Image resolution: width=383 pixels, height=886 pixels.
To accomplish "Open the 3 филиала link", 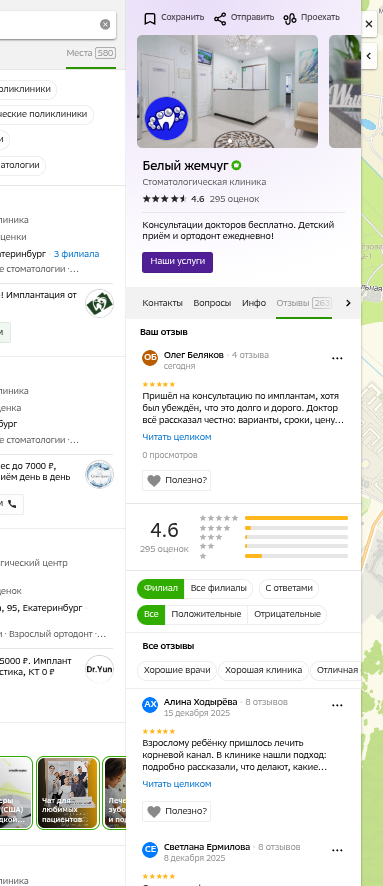I will pyautogui.click(x=76, y=254).
